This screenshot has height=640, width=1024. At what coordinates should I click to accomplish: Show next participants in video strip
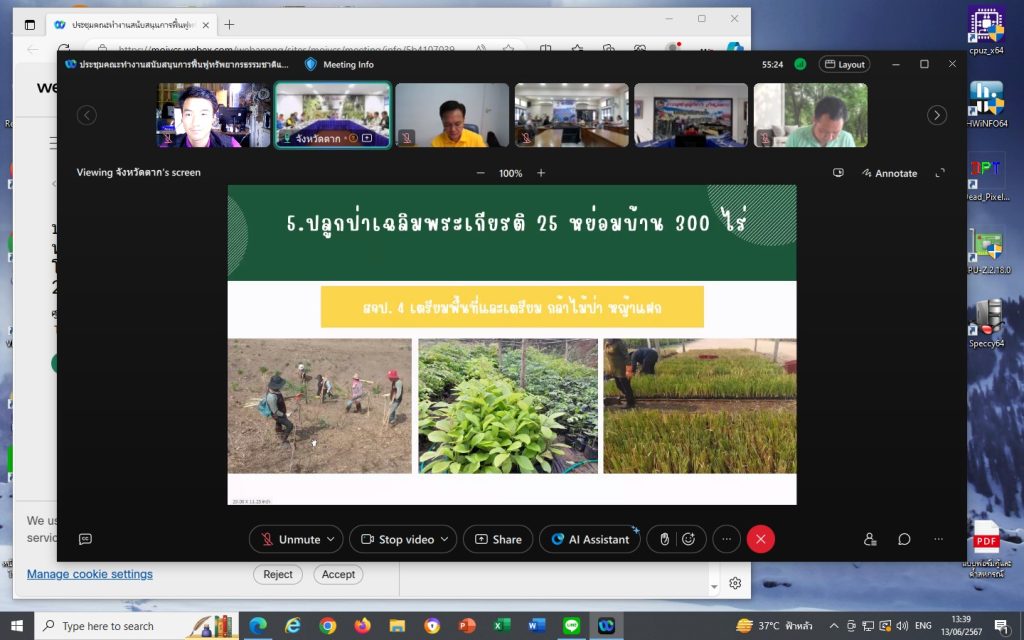point(937,116)
